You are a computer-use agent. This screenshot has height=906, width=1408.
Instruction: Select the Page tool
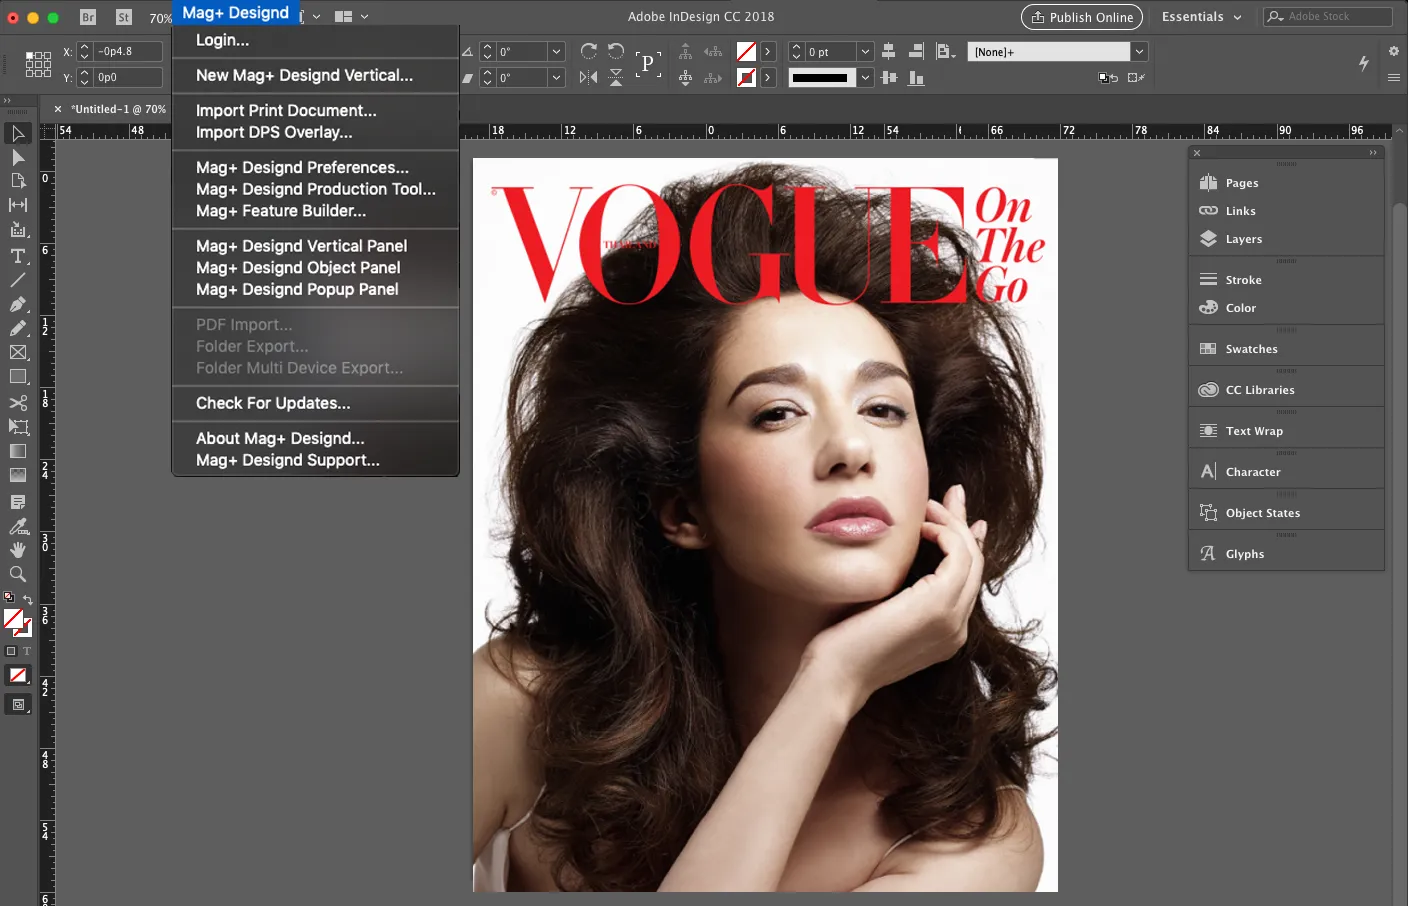(x=18, y=181)
